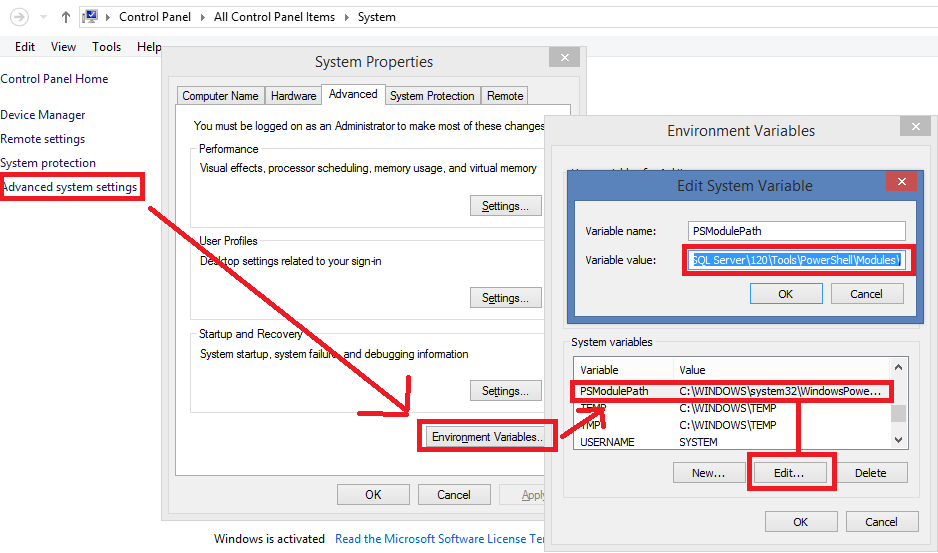Click the system variables scrollbar thumb
The height and width of the screenshot is (553, 938).
[x=898, y=413]
